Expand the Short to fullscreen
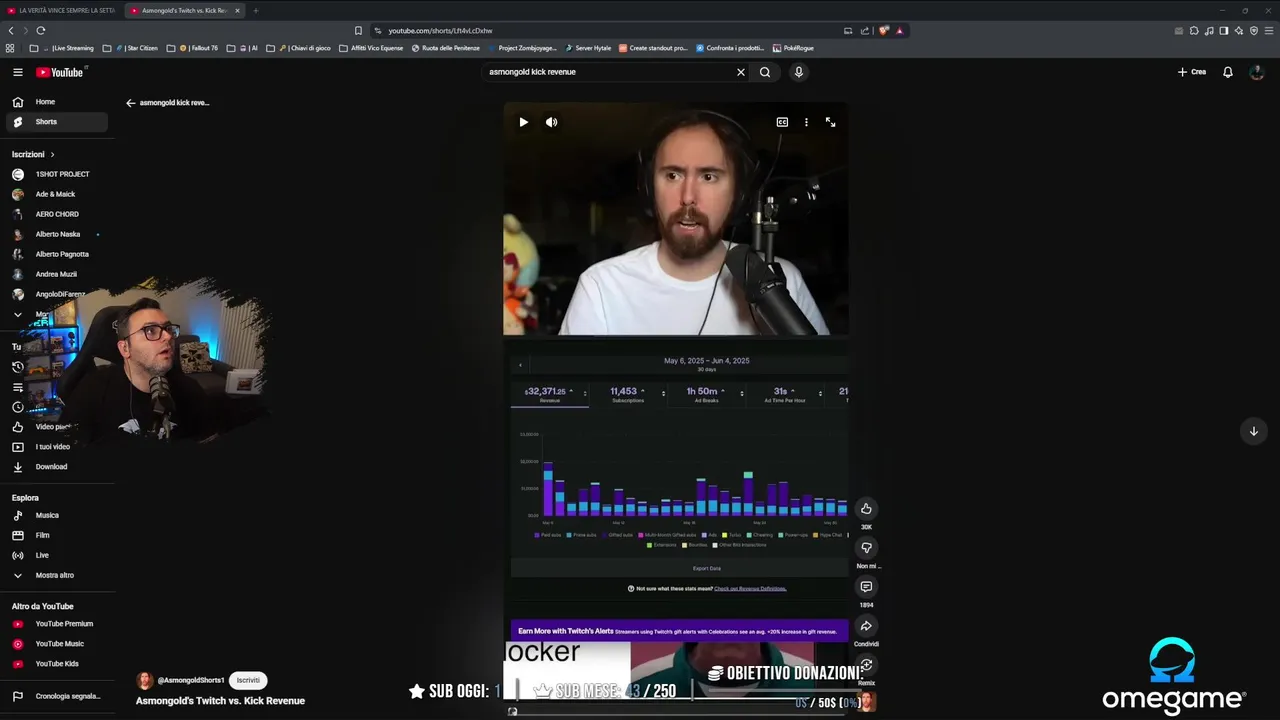This screenshot has height=720, width=1280. [830, 122]
